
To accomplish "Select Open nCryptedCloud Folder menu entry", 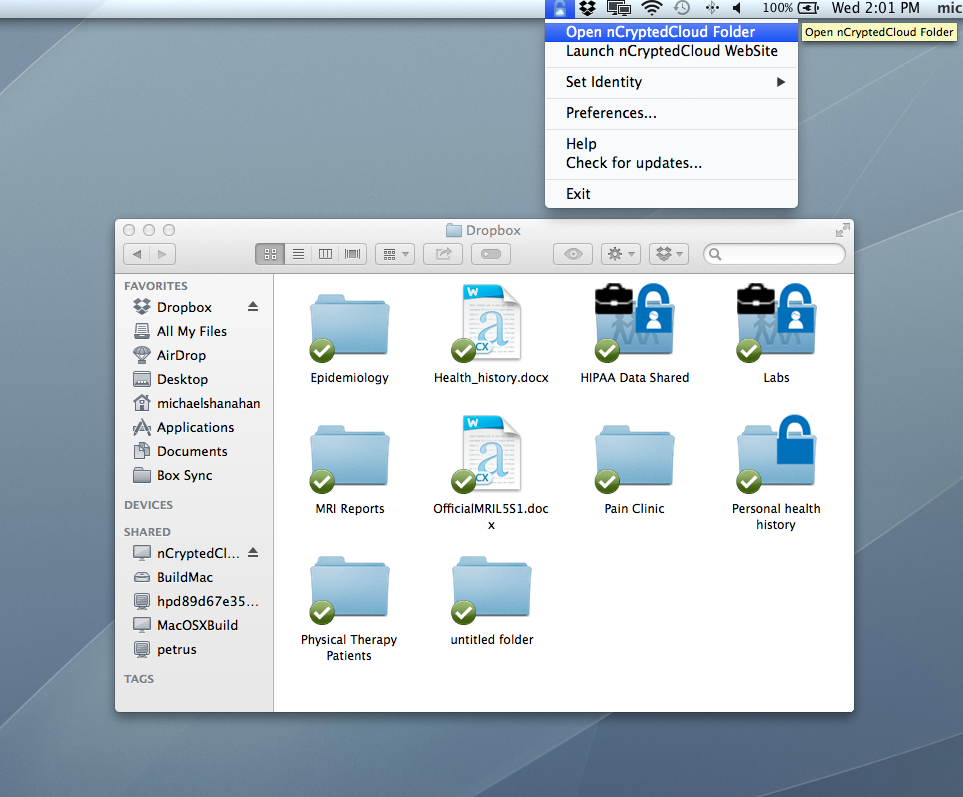I will tap(671, 32).
